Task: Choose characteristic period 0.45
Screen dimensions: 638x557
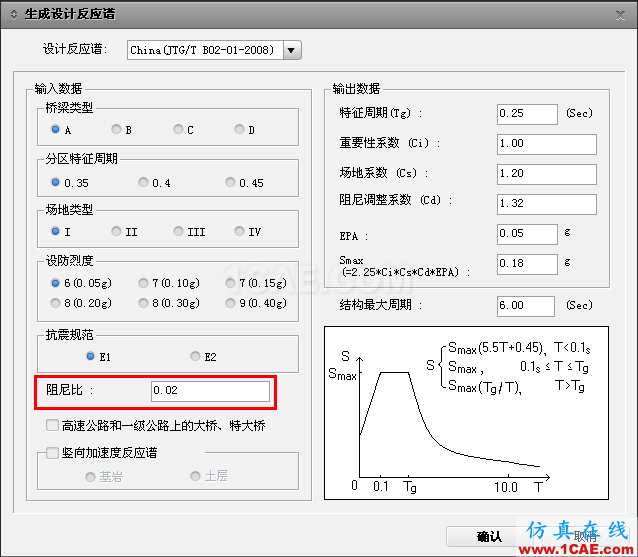Action: pos(230,182)
